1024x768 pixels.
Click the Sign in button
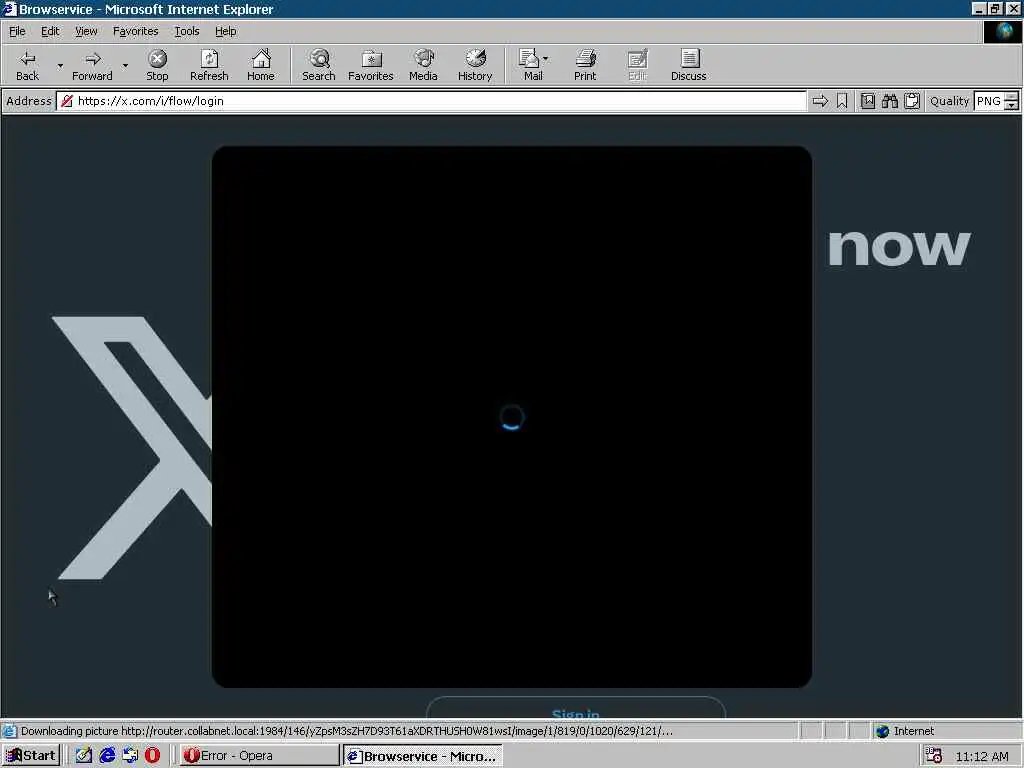(x=575, y=709)
